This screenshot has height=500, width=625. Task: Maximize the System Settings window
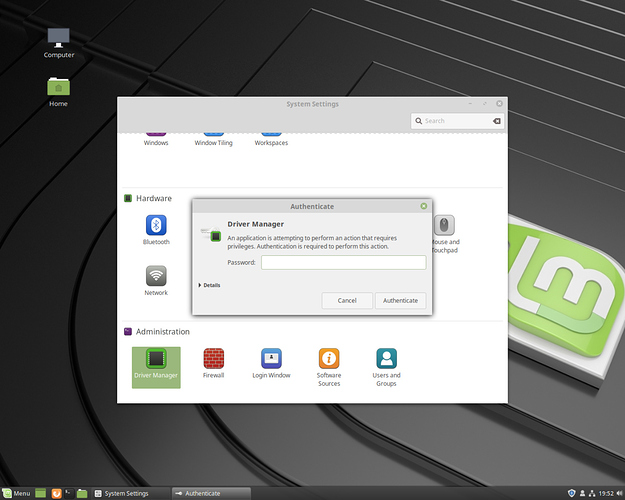(485, 104)
